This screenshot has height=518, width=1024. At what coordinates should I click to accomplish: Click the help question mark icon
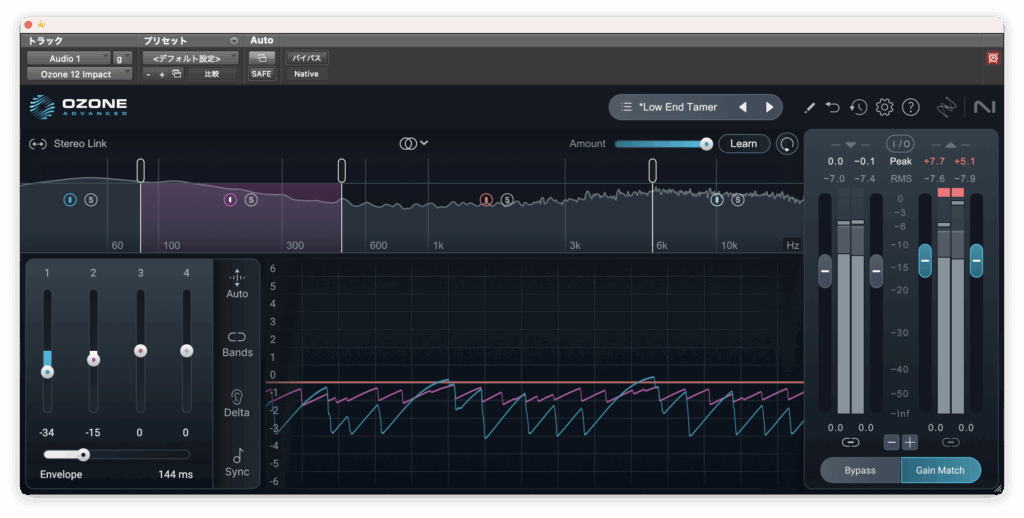click(x=910, y=107)
